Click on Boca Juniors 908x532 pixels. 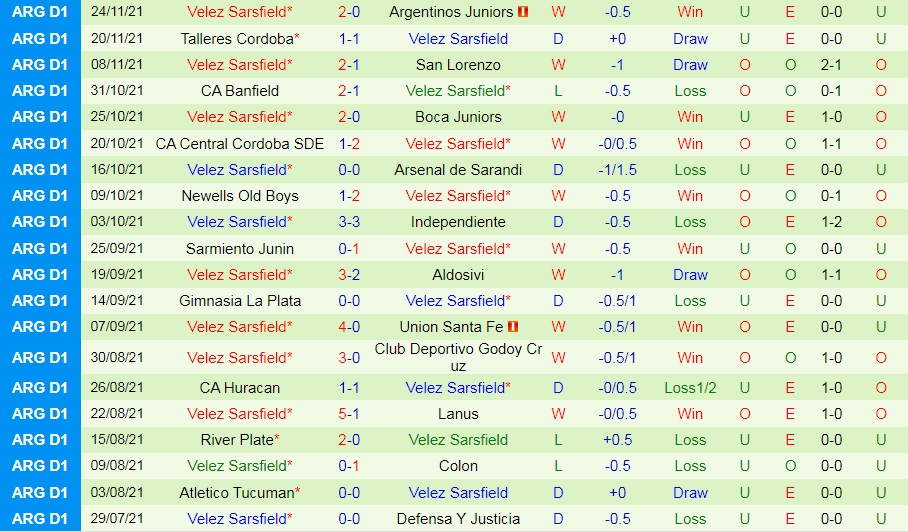[458, 117]
